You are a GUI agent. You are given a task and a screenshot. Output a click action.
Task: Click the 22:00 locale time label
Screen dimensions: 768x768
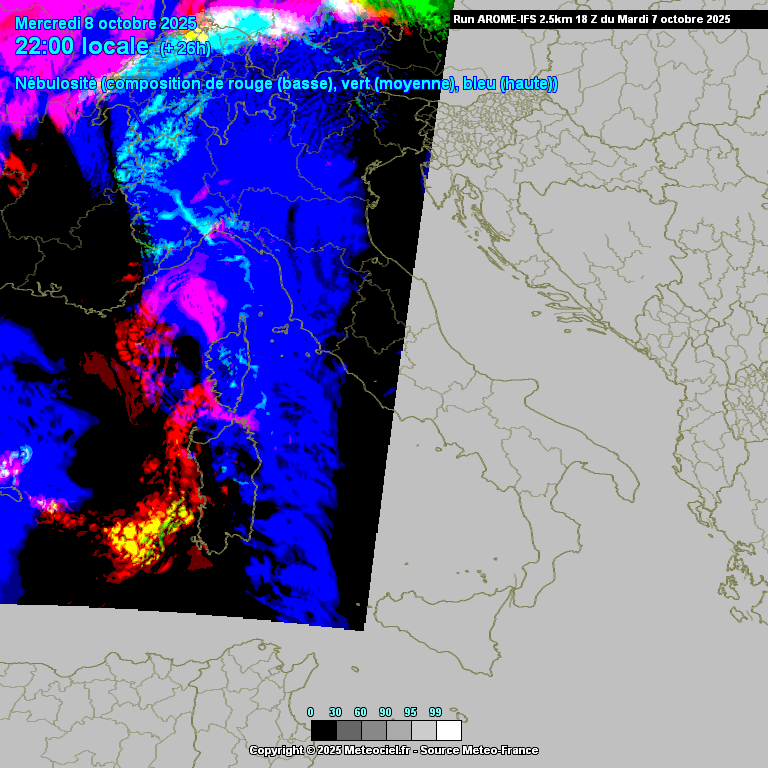coord(82,46)
